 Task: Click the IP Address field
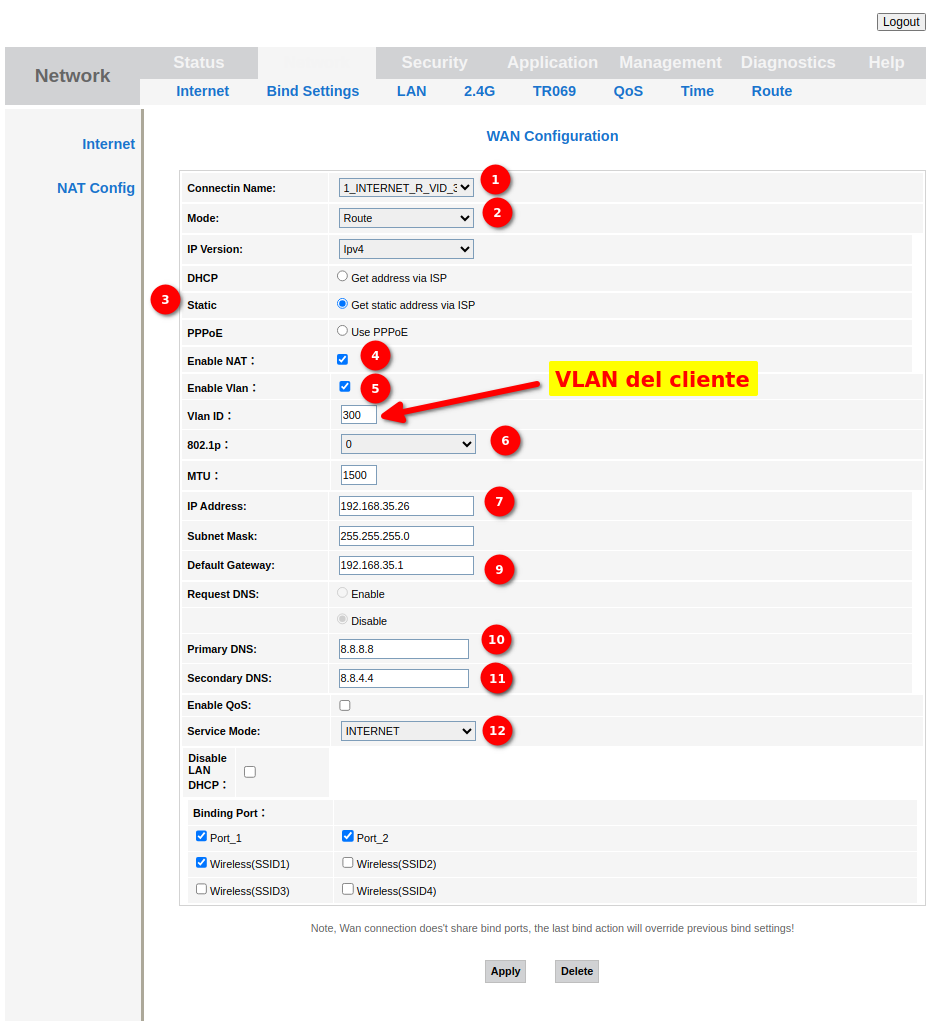pos(406,506)
